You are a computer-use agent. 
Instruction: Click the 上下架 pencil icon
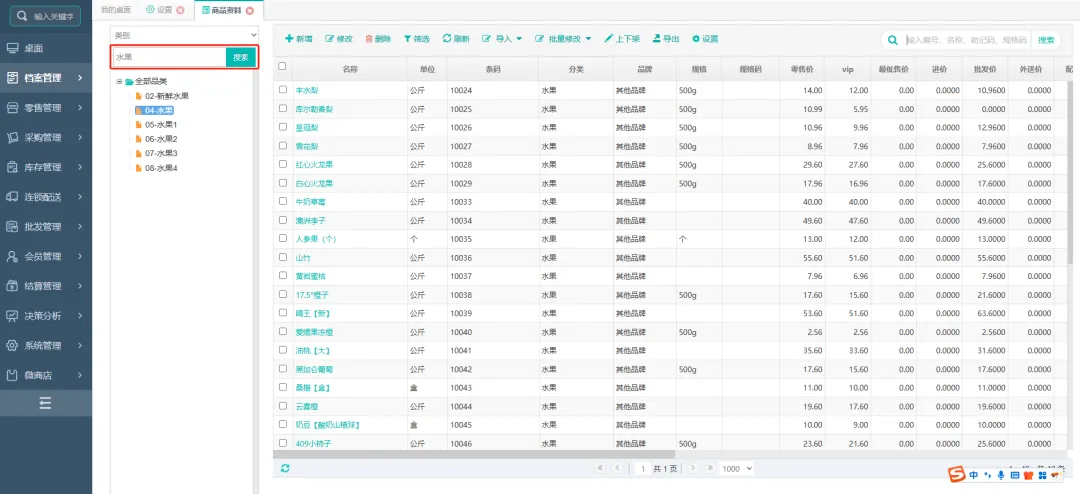pos(608,39)
